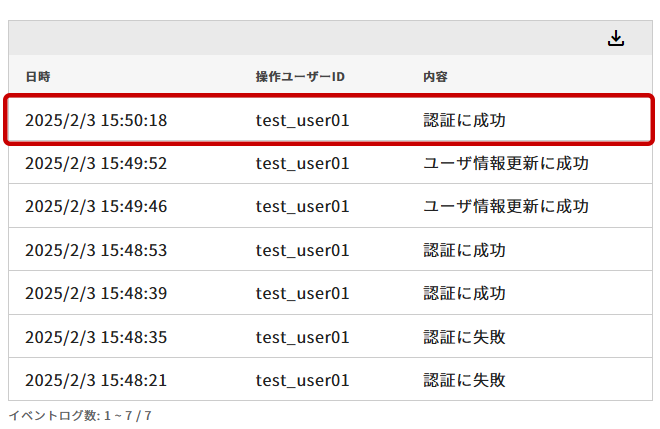Select the highlighted 15:50:18 log row timestamp
Viewport: 660px width, 429px height.
[96, 120]
